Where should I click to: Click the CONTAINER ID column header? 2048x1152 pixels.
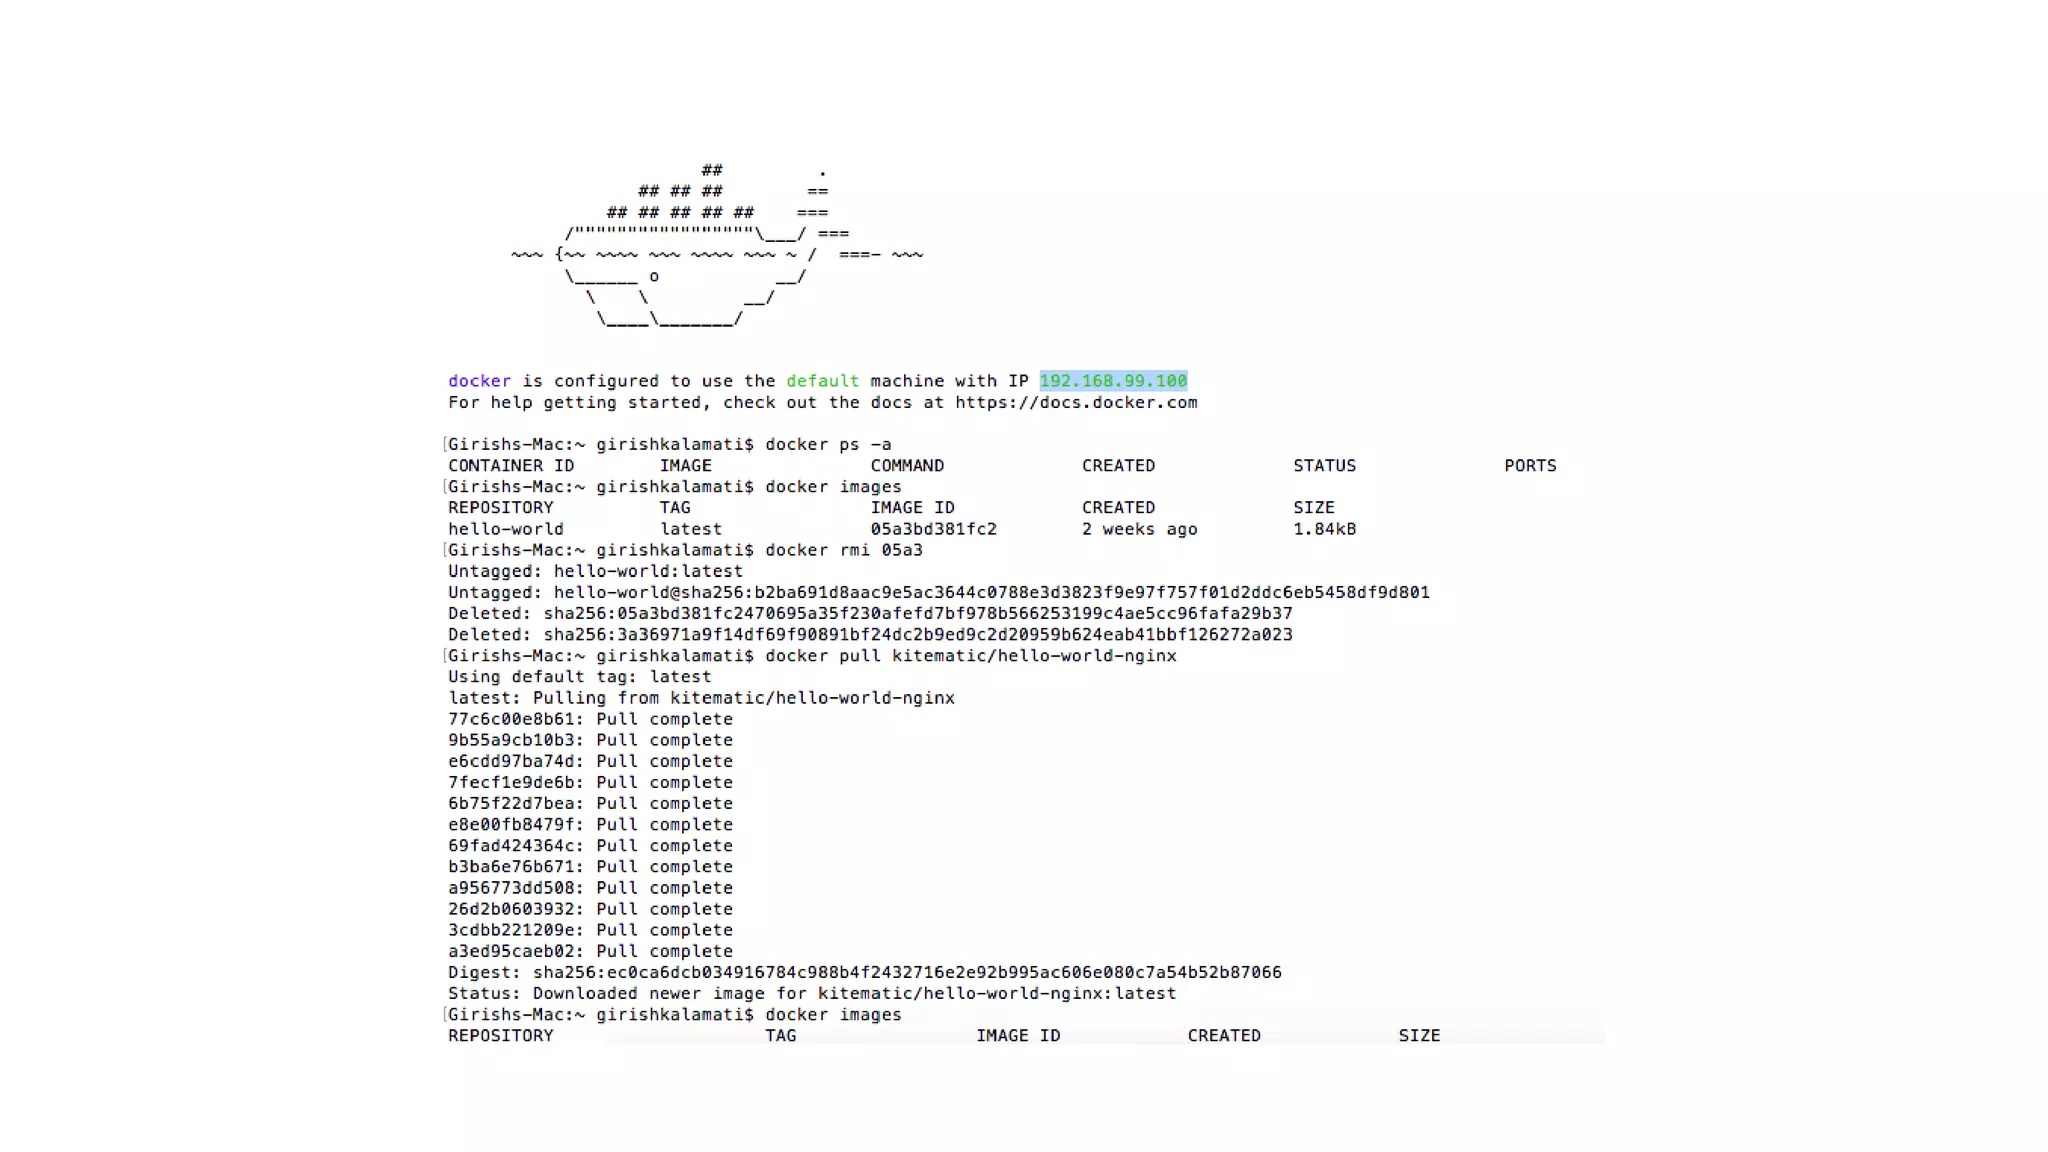coord(511,466)
